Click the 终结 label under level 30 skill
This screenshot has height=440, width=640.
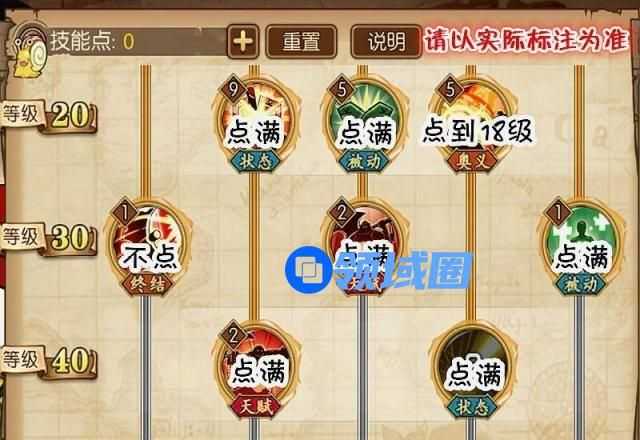[147, 284]
